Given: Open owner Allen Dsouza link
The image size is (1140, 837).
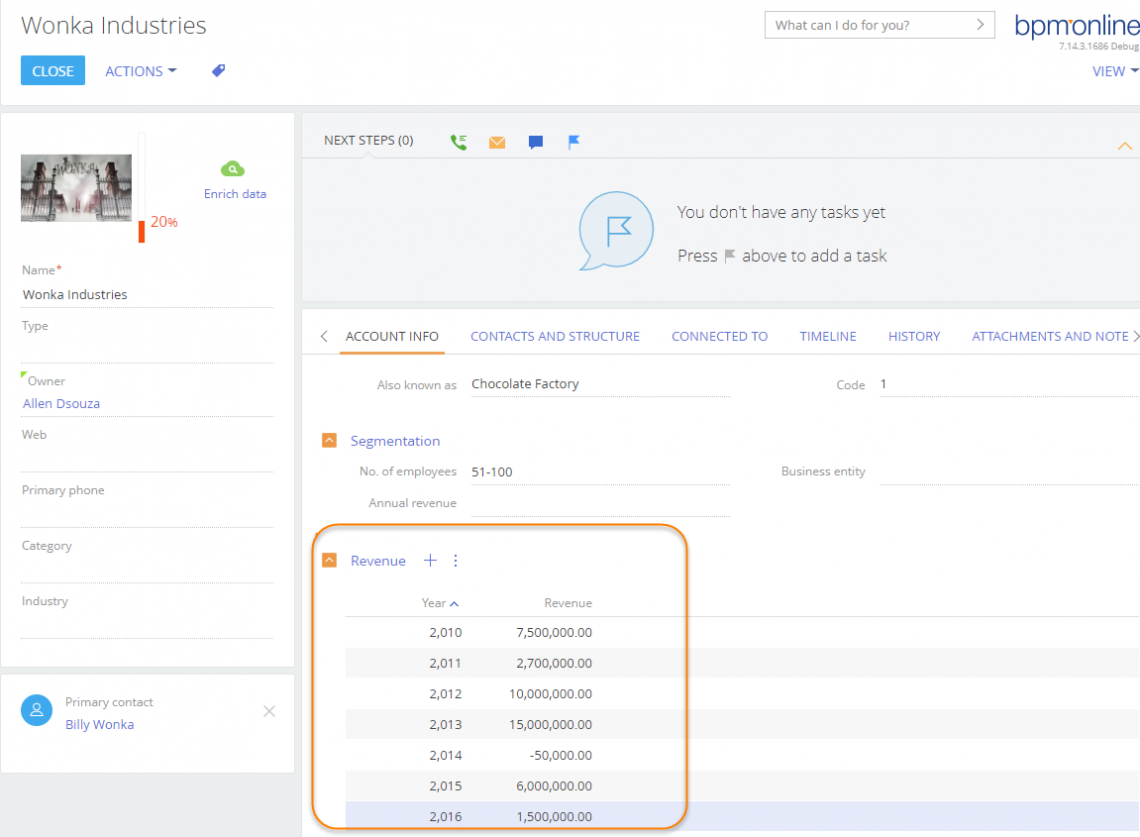Looking at the screenshot, I should click(61, 404).
